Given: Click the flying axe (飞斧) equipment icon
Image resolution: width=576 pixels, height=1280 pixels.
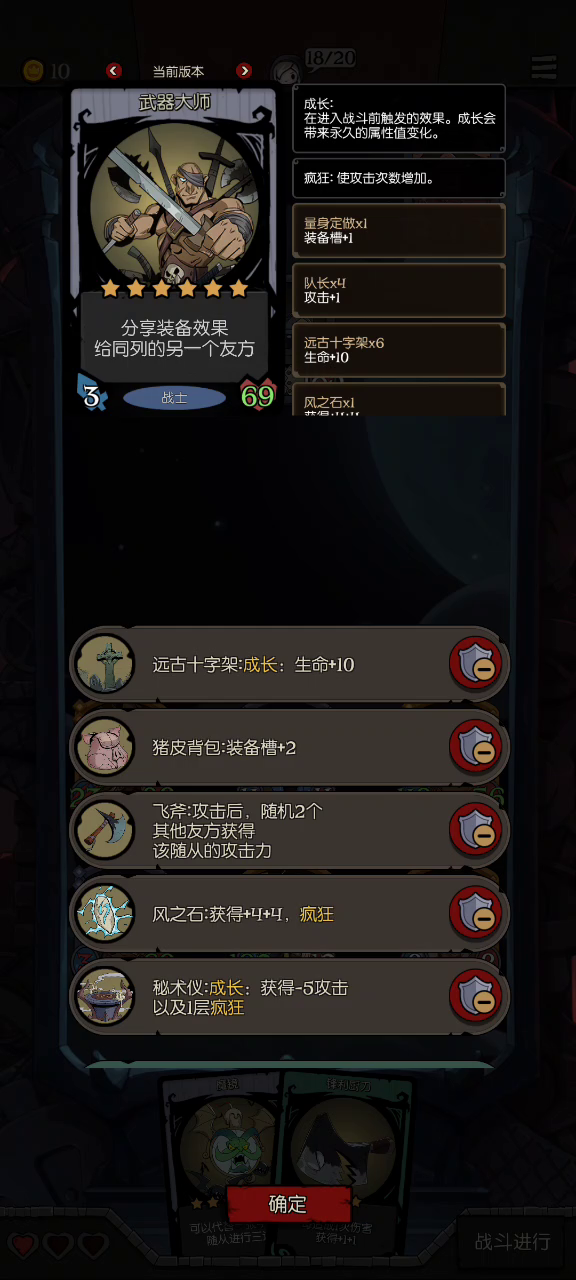Looking at the screenshot, I should pos(104,830).
